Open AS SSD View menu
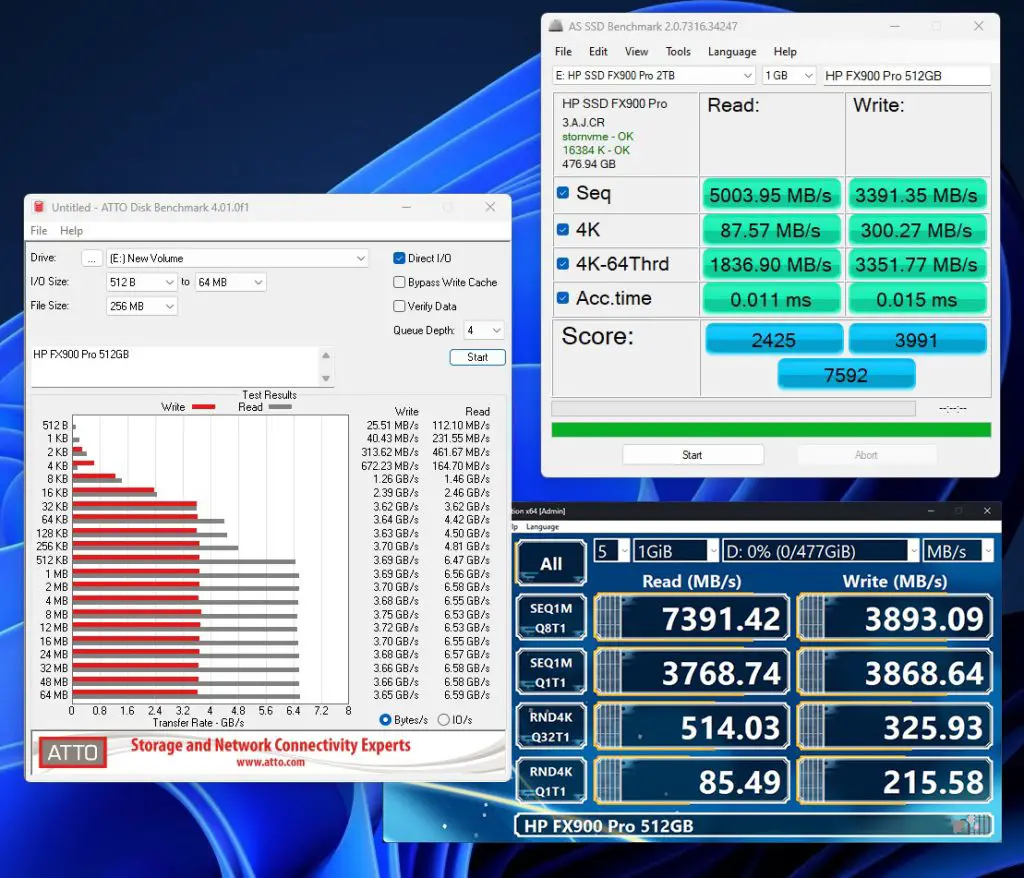Viewport: 1024px width, 878px height. pos(636,52)
